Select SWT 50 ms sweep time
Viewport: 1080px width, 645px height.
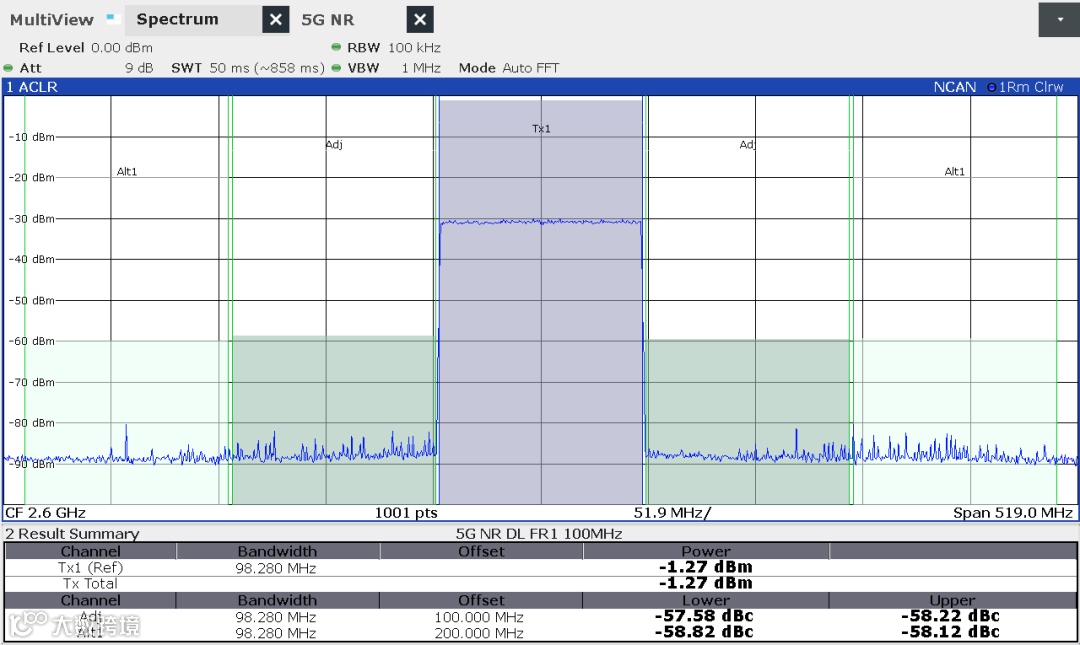(x=247, y=68)
